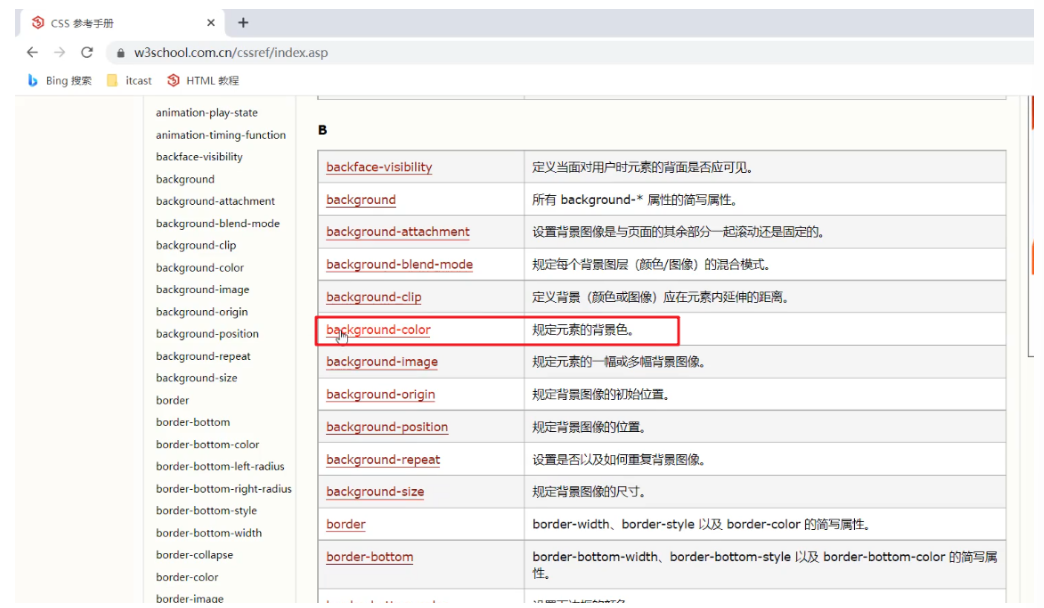The image size is (1044, 608).
Task: Click the browser back arrow
Action: [x=32, y=52]
